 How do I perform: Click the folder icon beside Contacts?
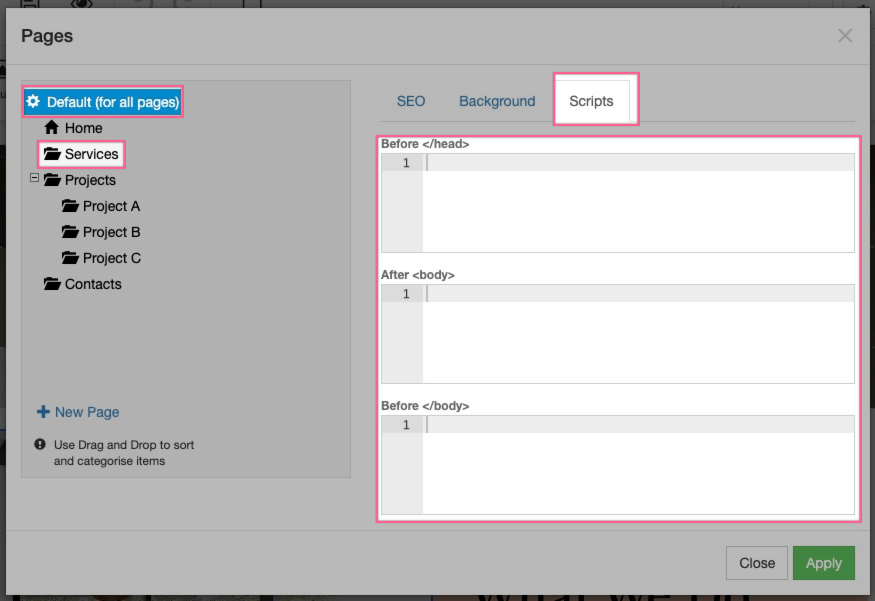(x=52, y=283)
